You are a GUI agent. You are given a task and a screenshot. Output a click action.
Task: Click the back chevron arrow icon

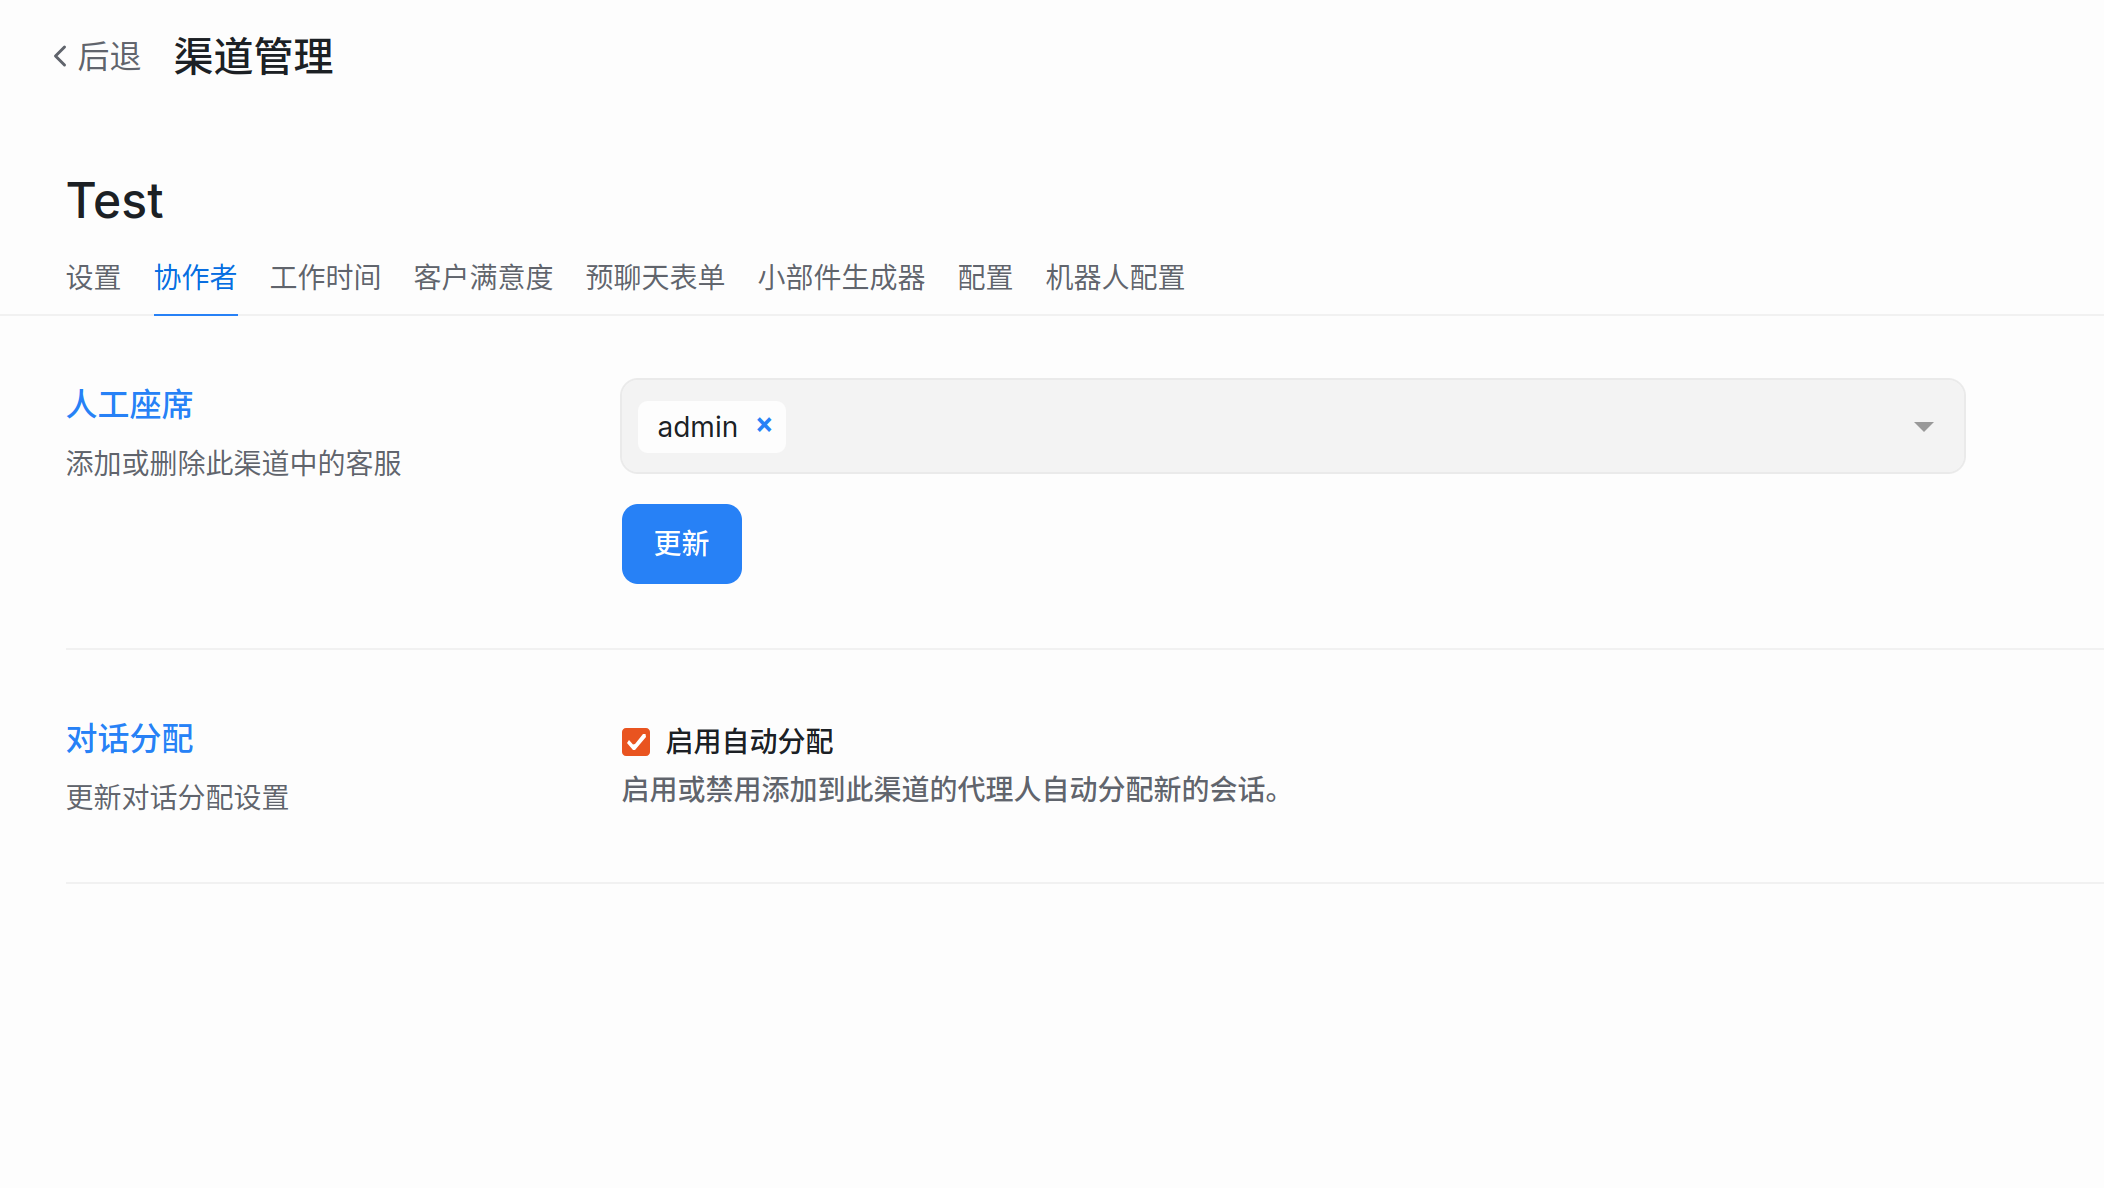pos(60,57)
